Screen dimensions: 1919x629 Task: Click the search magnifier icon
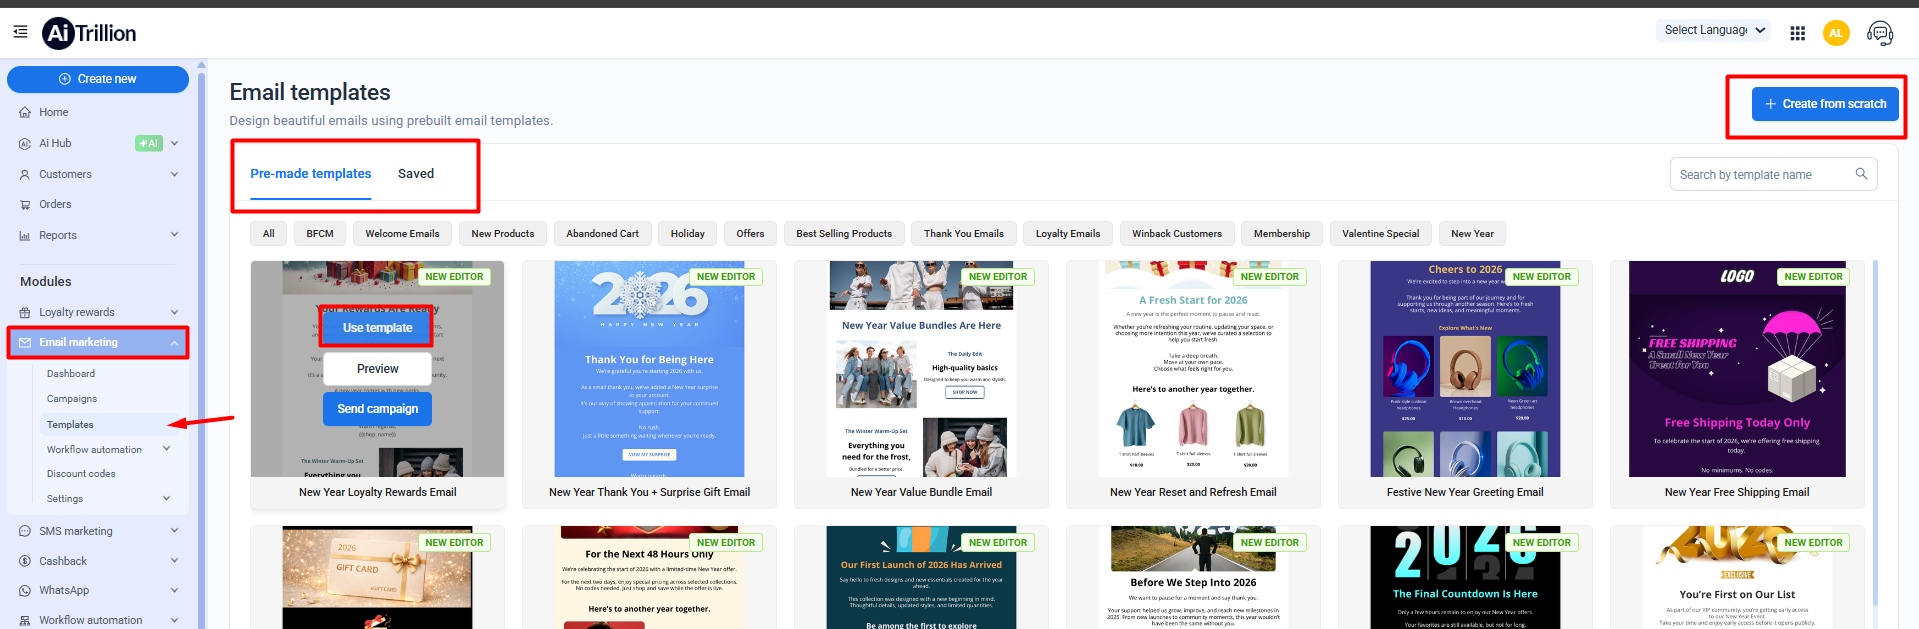tap(1861, 174)
